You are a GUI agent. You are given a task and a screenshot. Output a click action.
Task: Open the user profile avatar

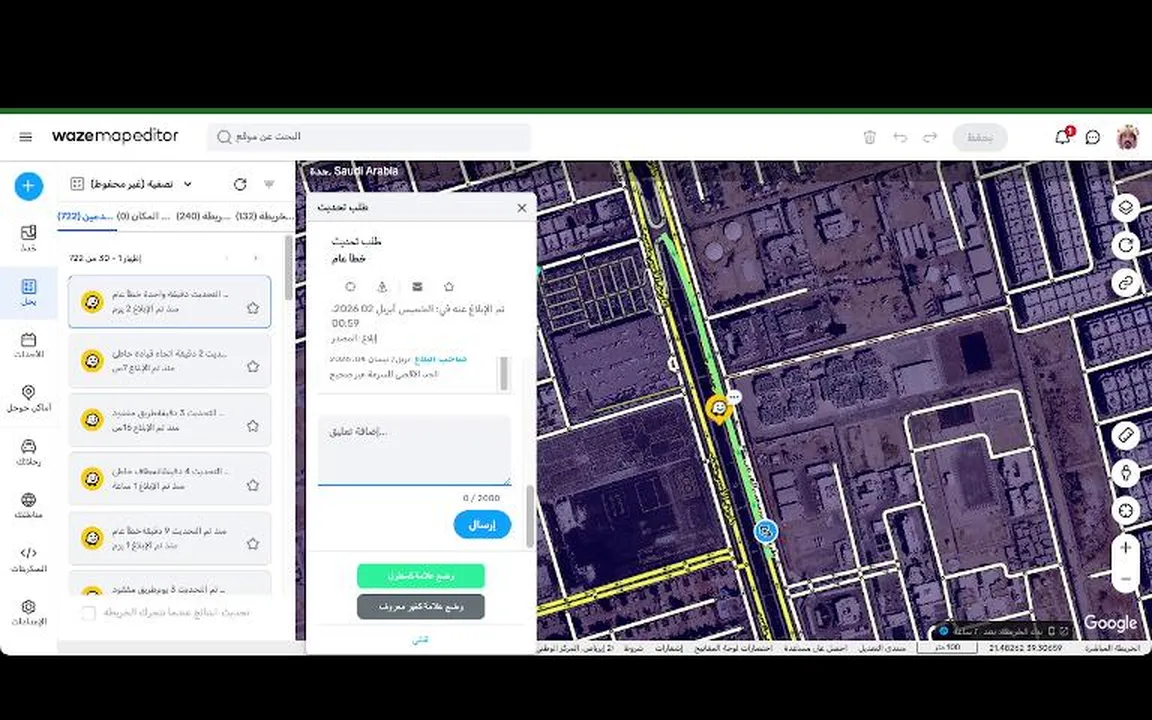1127,137
